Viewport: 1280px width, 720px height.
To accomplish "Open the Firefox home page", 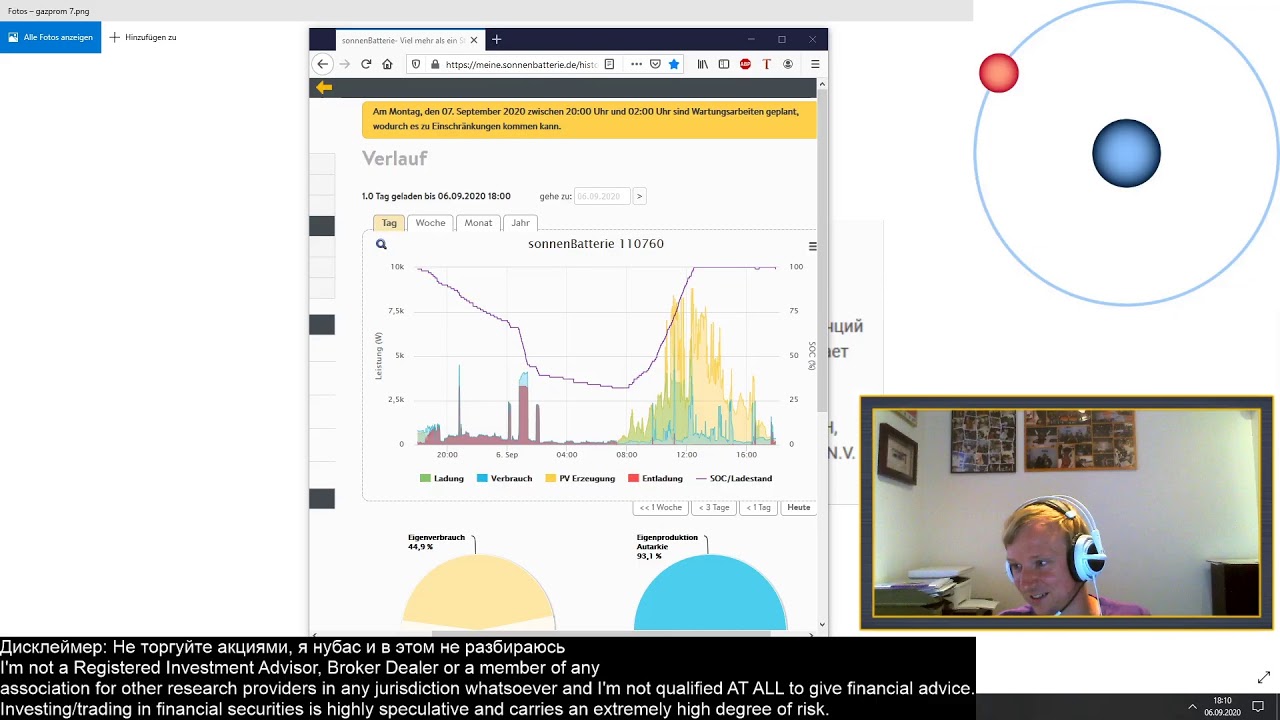I will (387, 64).
